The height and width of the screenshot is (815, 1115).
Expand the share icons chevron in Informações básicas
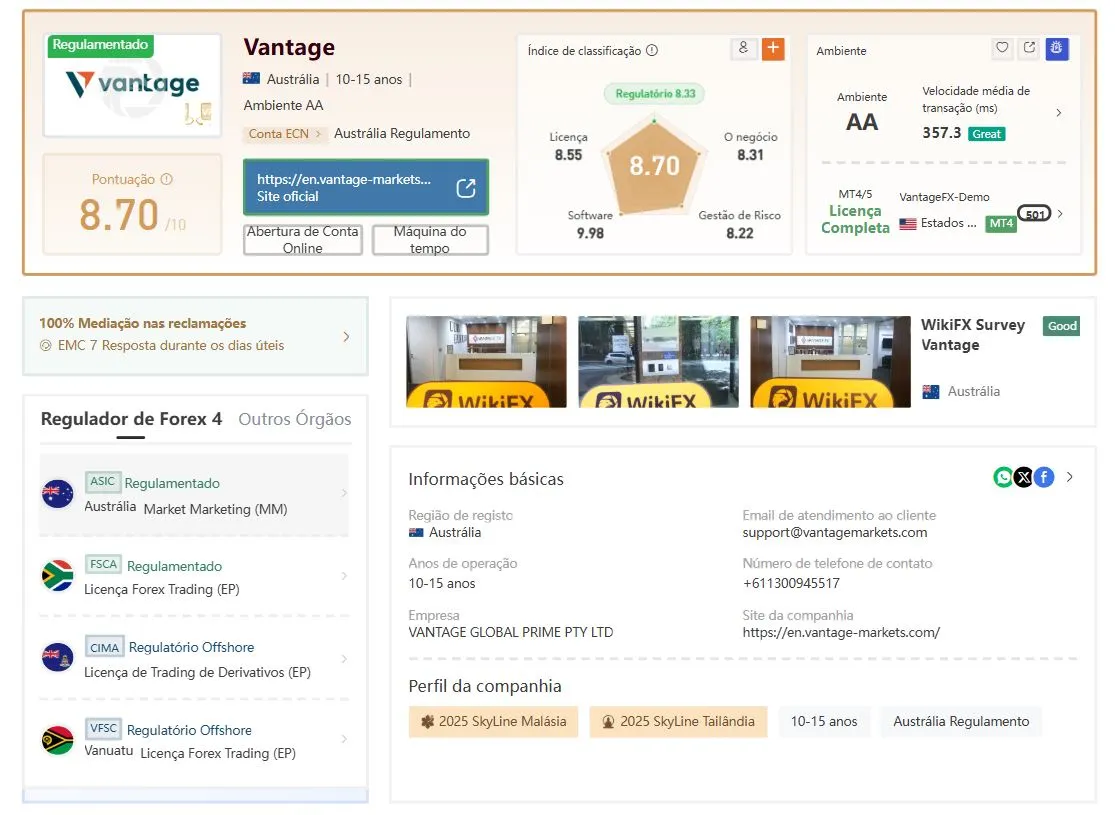point(1069,477)
